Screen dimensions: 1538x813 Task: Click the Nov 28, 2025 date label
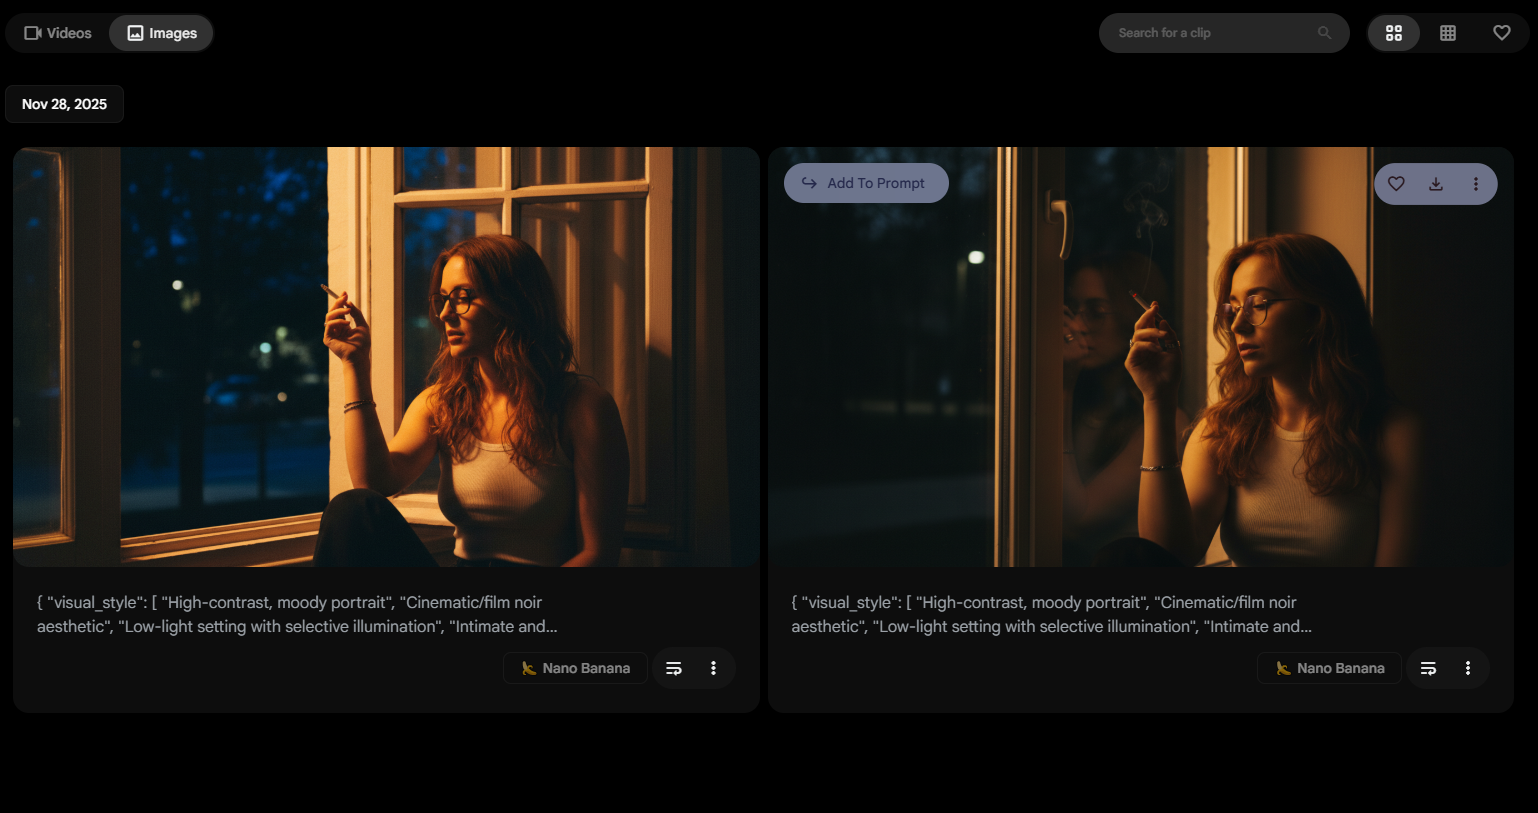point(64,104)
